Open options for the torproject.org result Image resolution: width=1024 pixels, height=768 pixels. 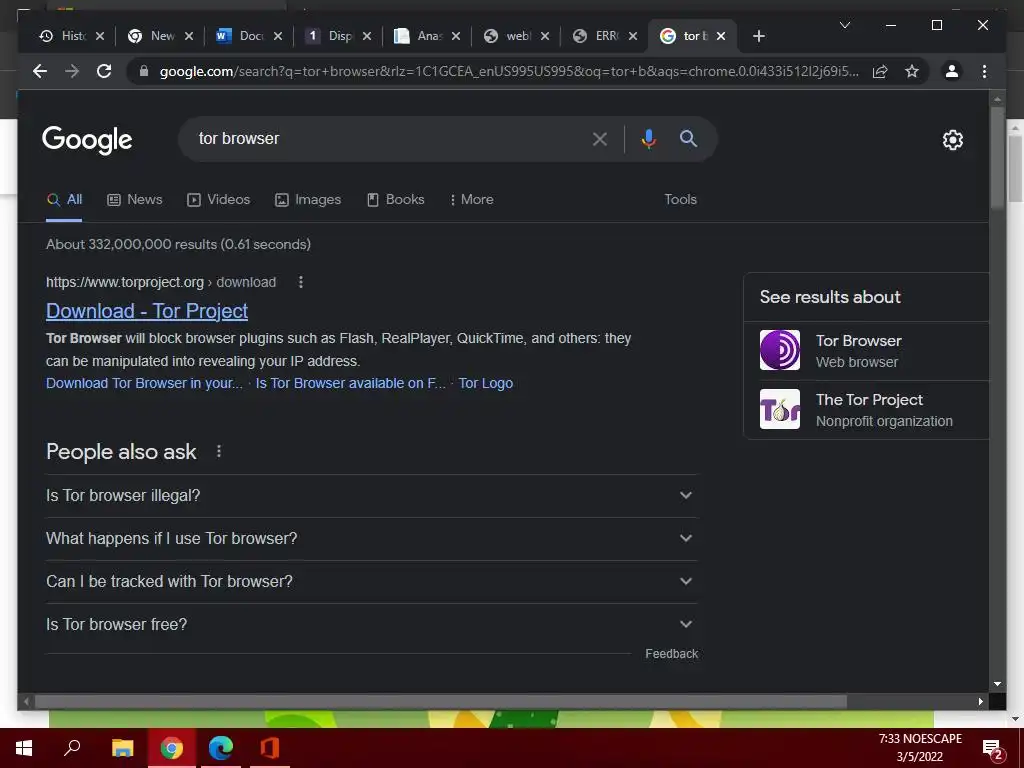point(300,282)
